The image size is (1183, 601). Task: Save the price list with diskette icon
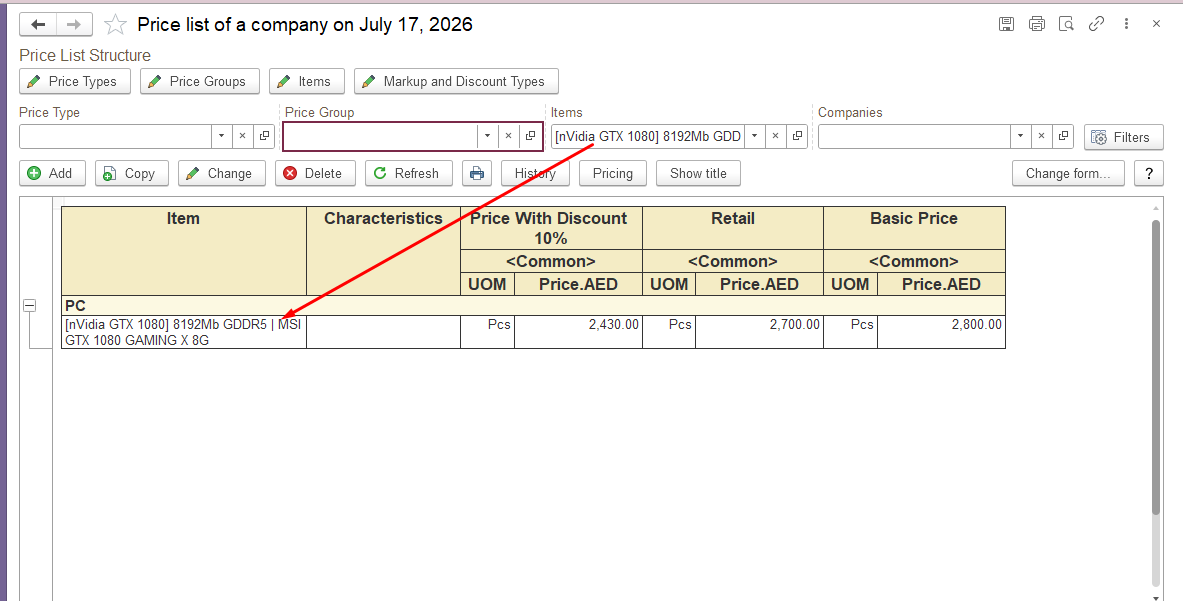click(x=1006, y=24)
